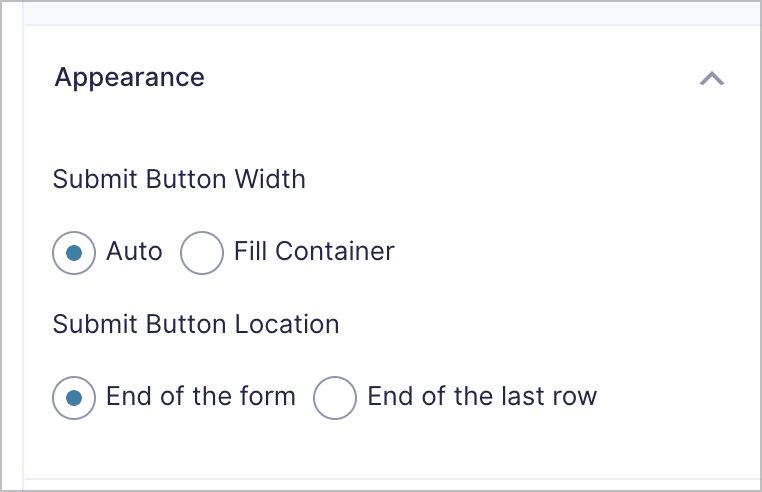Select the Fill Container radio button
Viewport: 762px width, 492px height.
(201, 252)
